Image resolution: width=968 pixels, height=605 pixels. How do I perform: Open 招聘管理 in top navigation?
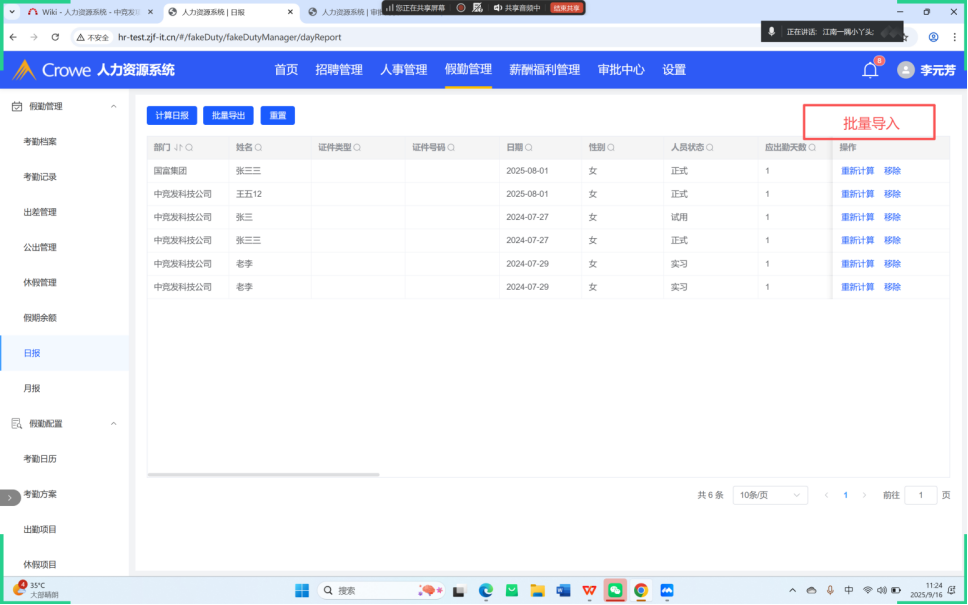pyautogui.click(x=339, y=70)
